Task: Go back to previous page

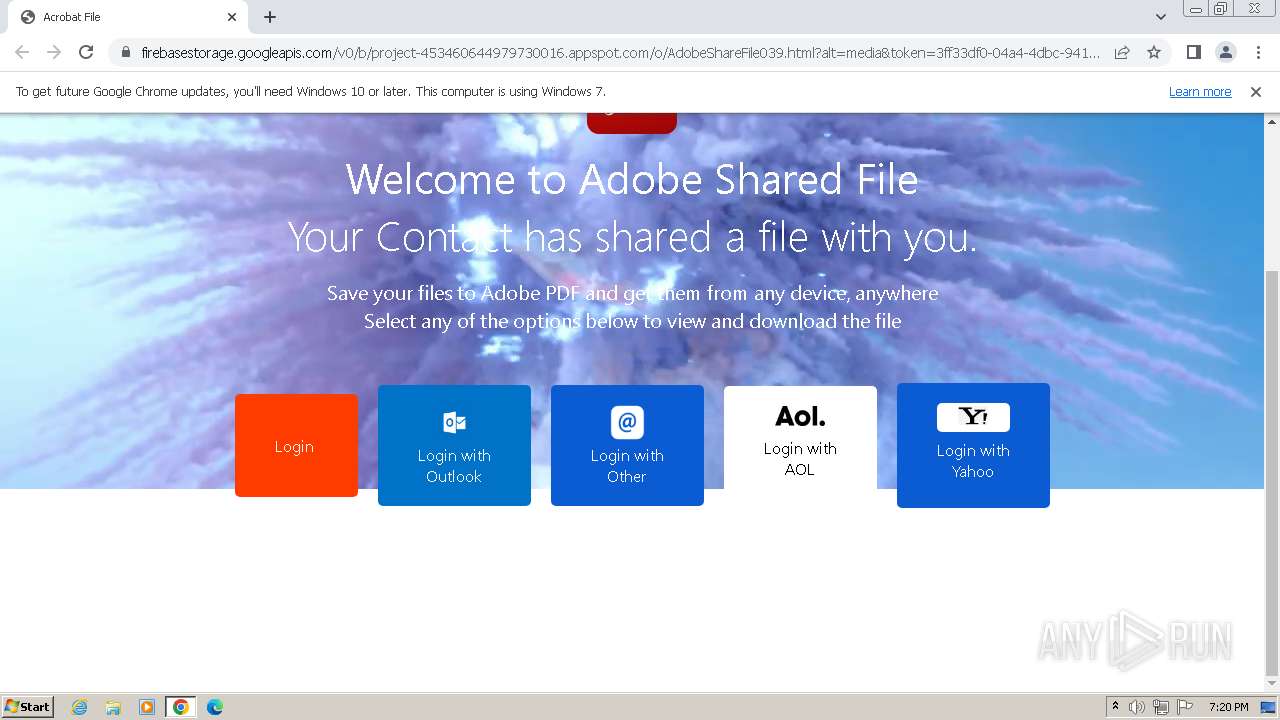Action: (x=22, y=52)
